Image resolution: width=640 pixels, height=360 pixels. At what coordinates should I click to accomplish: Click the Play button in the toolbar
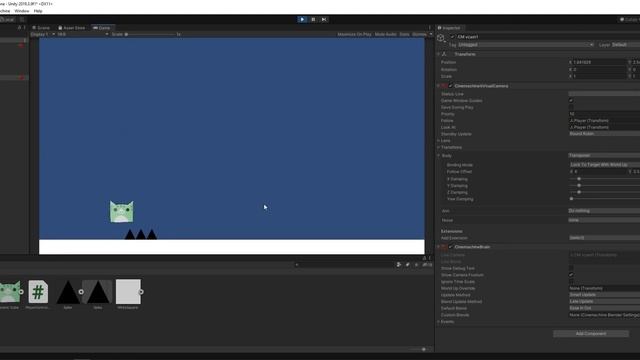302,19
